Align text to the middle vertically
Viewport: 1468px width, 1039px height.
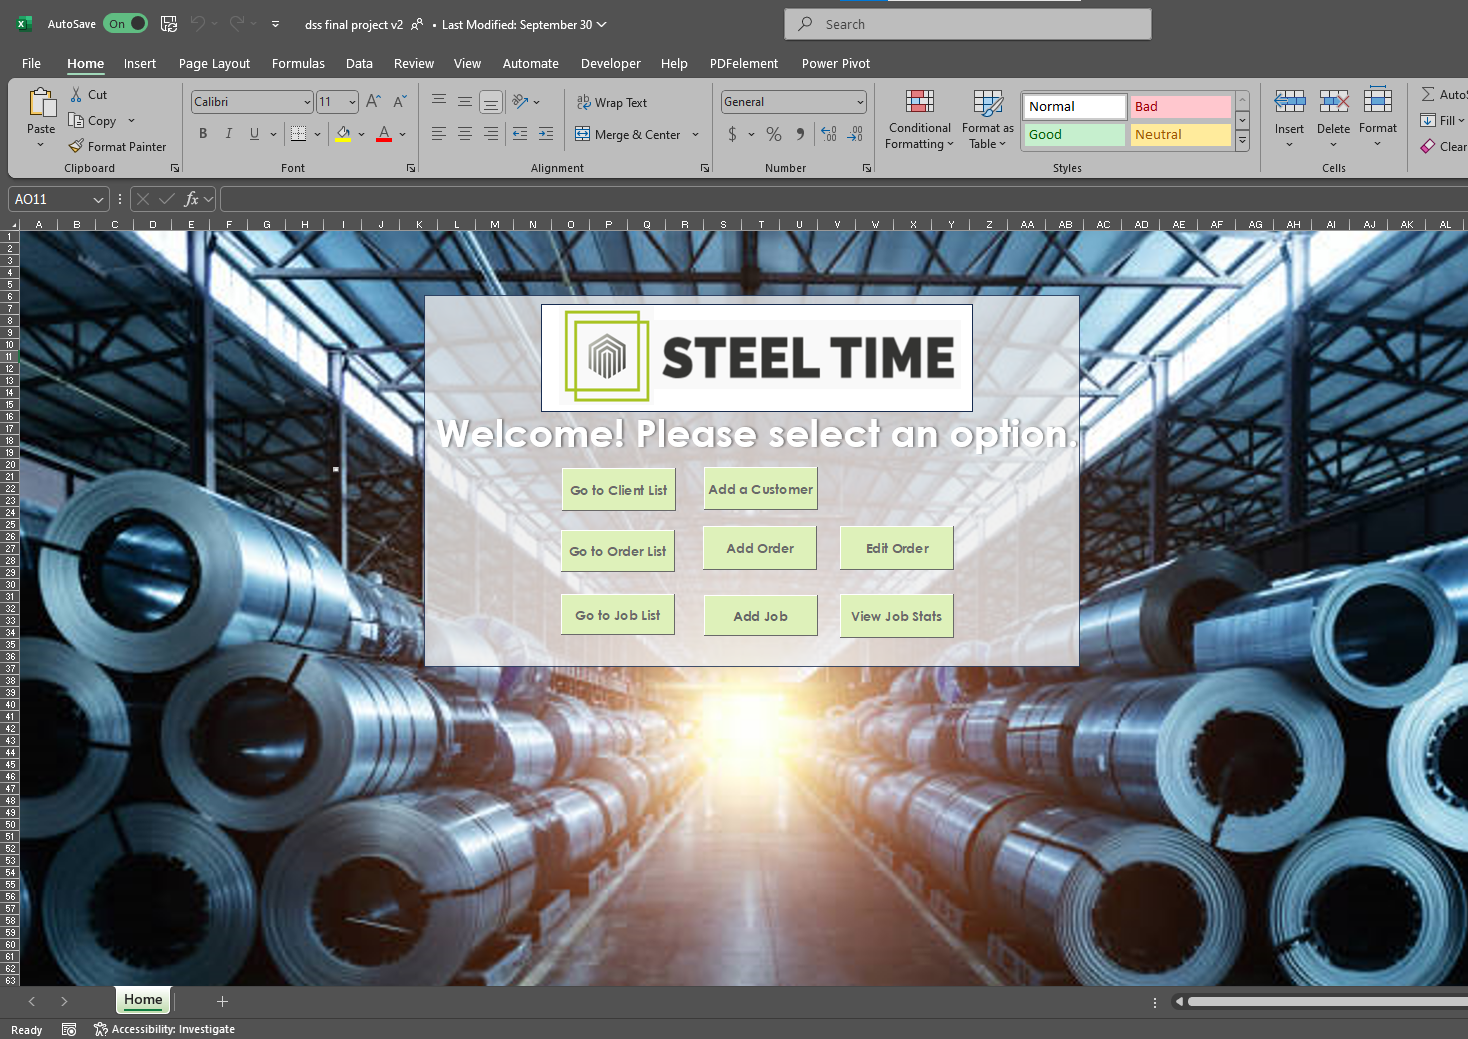point(465,101)
